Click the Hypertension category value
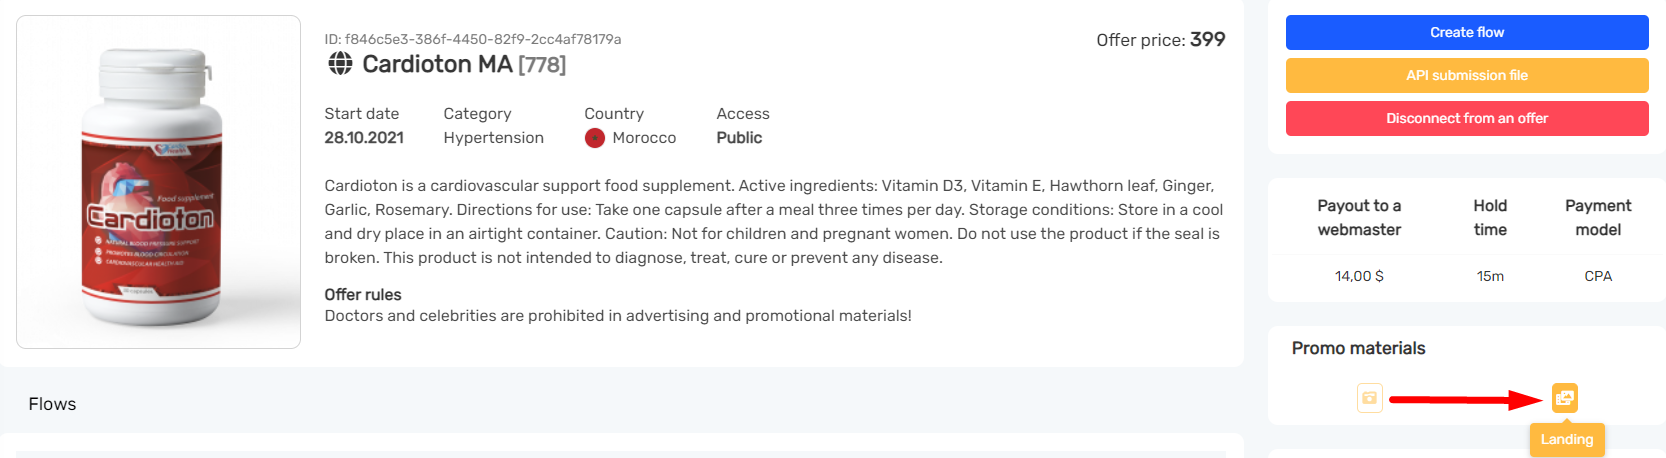 pos(493,138)
